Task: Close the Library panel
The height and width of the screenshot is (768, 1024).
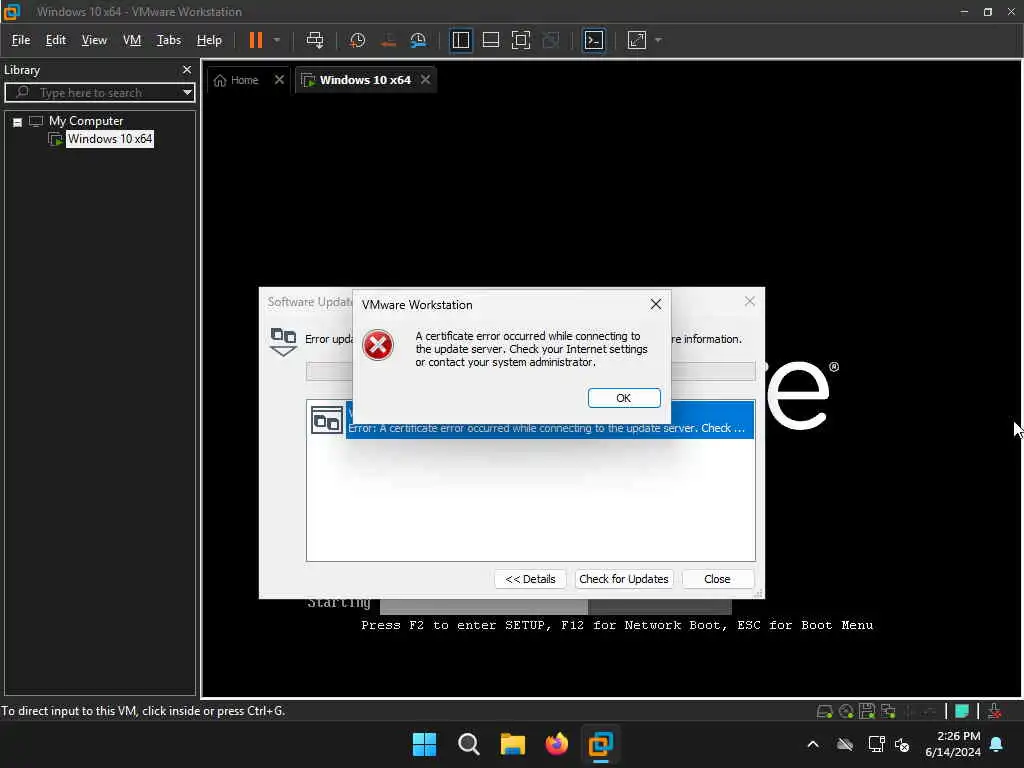Action: pyautogui.click(x=187, y=70)
